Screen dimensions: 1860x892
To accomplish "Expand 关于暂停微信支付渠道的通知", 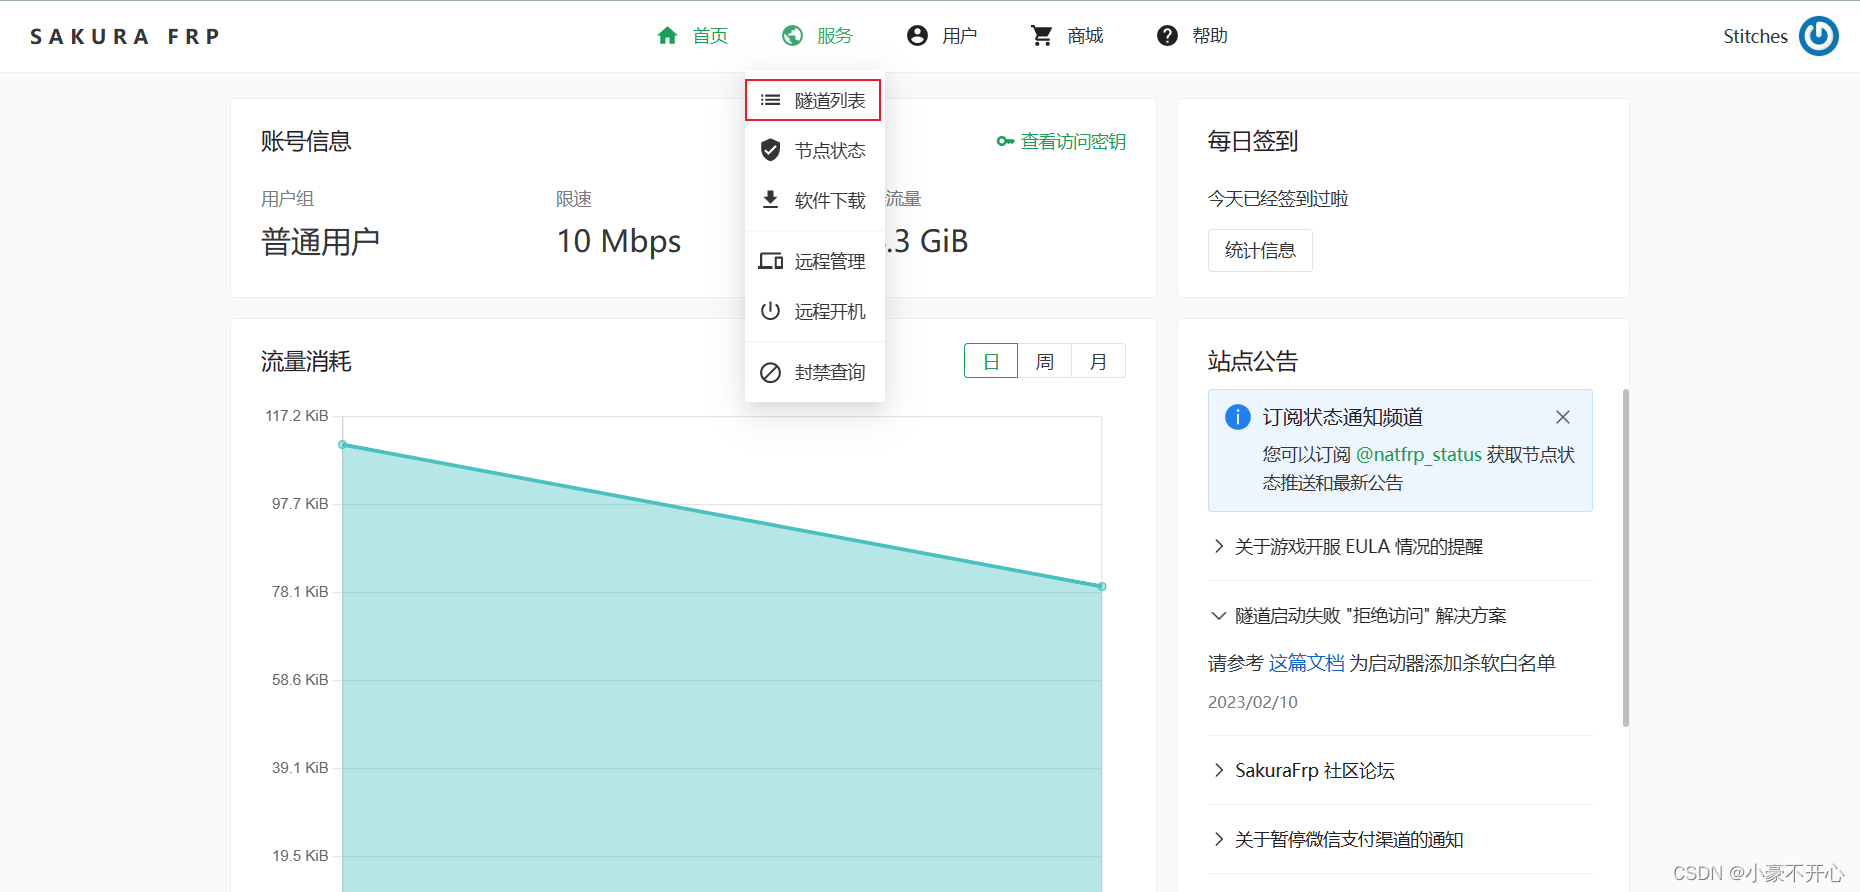I will click(x=1400, y=839).
